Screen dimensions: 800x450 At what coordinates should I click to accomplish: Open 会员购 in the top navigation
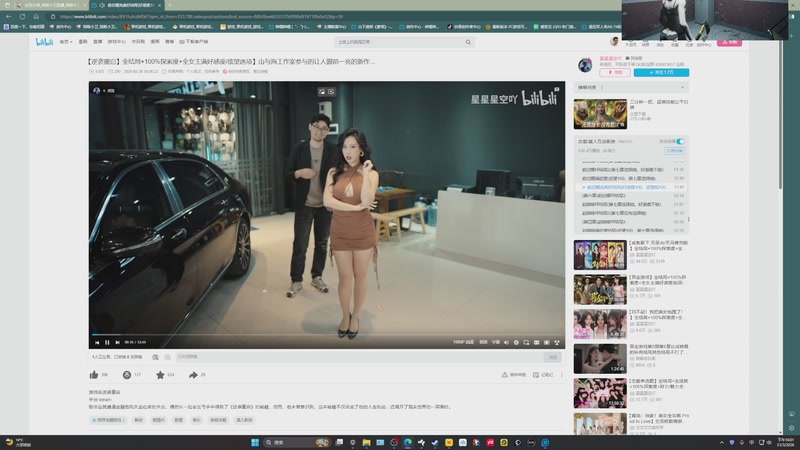coord(138,42)
